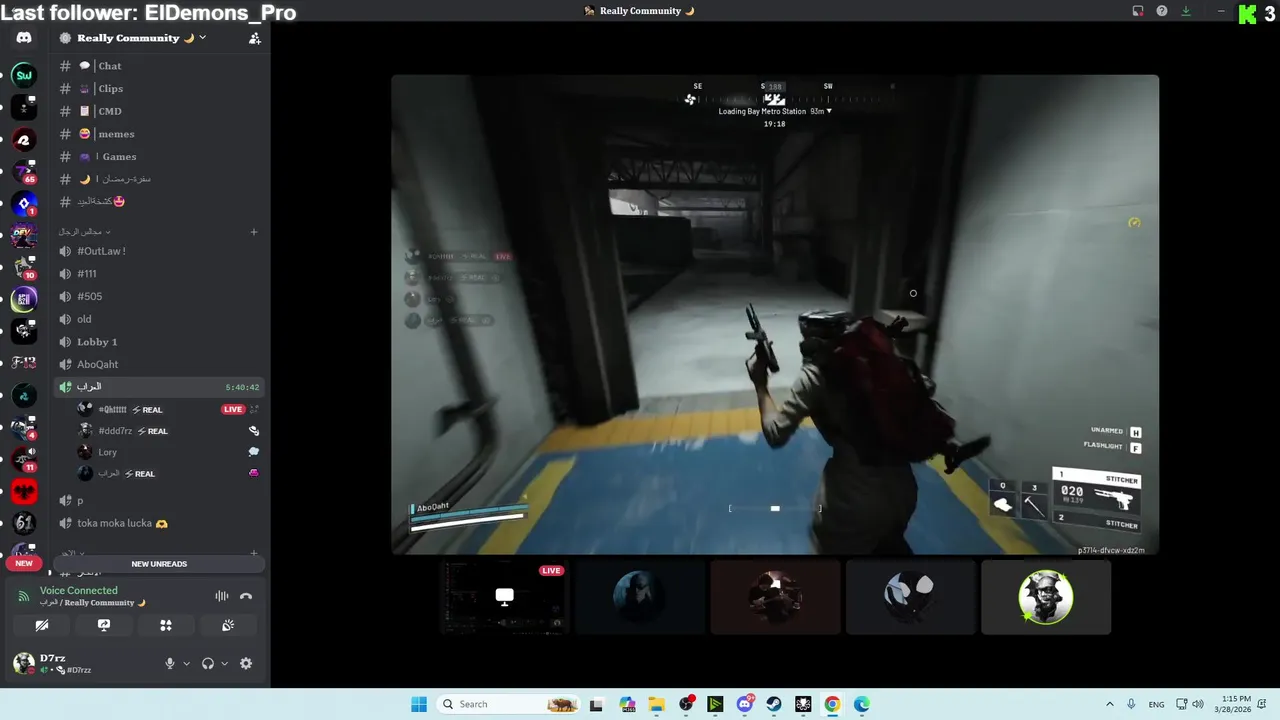Image resolution: width=1280 pixels, height=720 pixels.
Task: Open Discord help question mark icon
Action: coord(1162,11)
